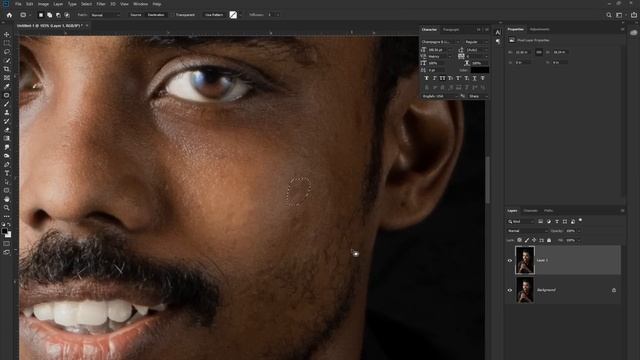The width and height of the screenshot is (640, 360).
Task: Enable the Transparent checkbox
Action: (x=173, y=15)
